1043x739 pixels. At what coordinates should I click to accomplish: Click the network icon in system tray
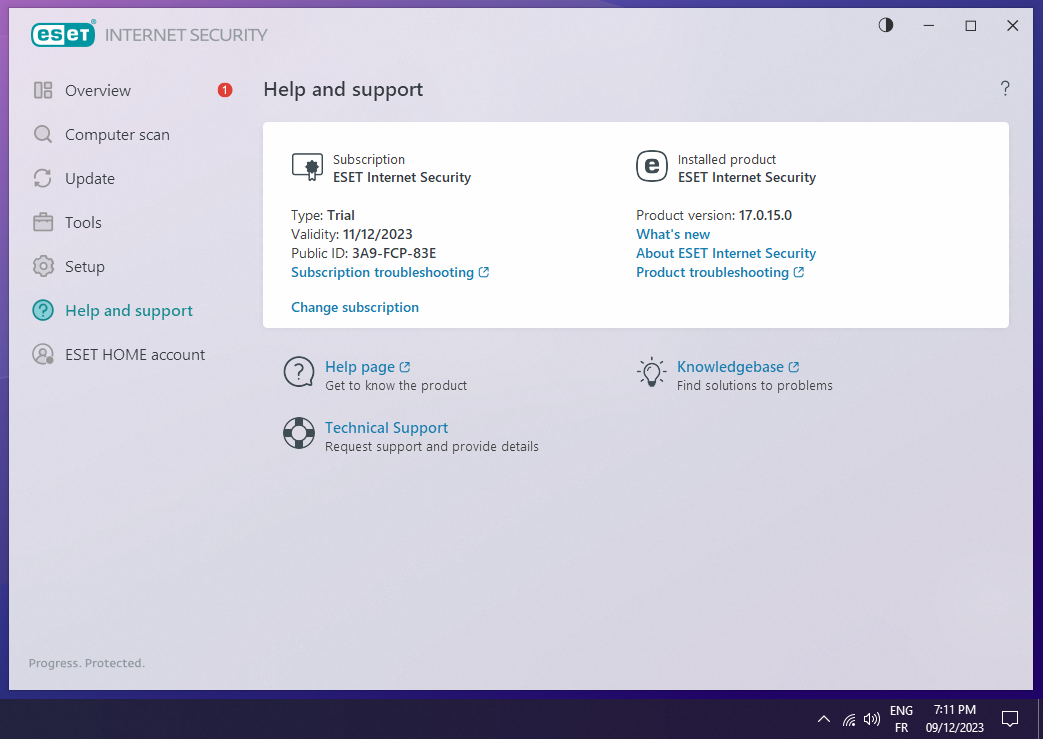pos(849,719)
